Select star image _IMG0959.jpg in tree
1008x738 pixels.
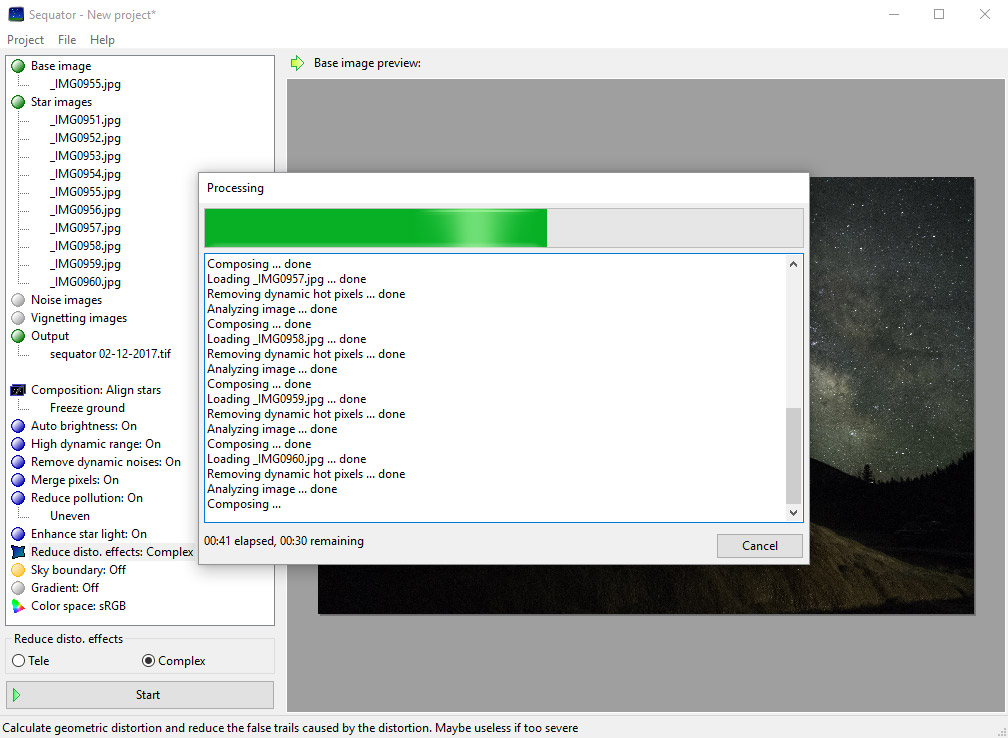[x=86, y=264]
